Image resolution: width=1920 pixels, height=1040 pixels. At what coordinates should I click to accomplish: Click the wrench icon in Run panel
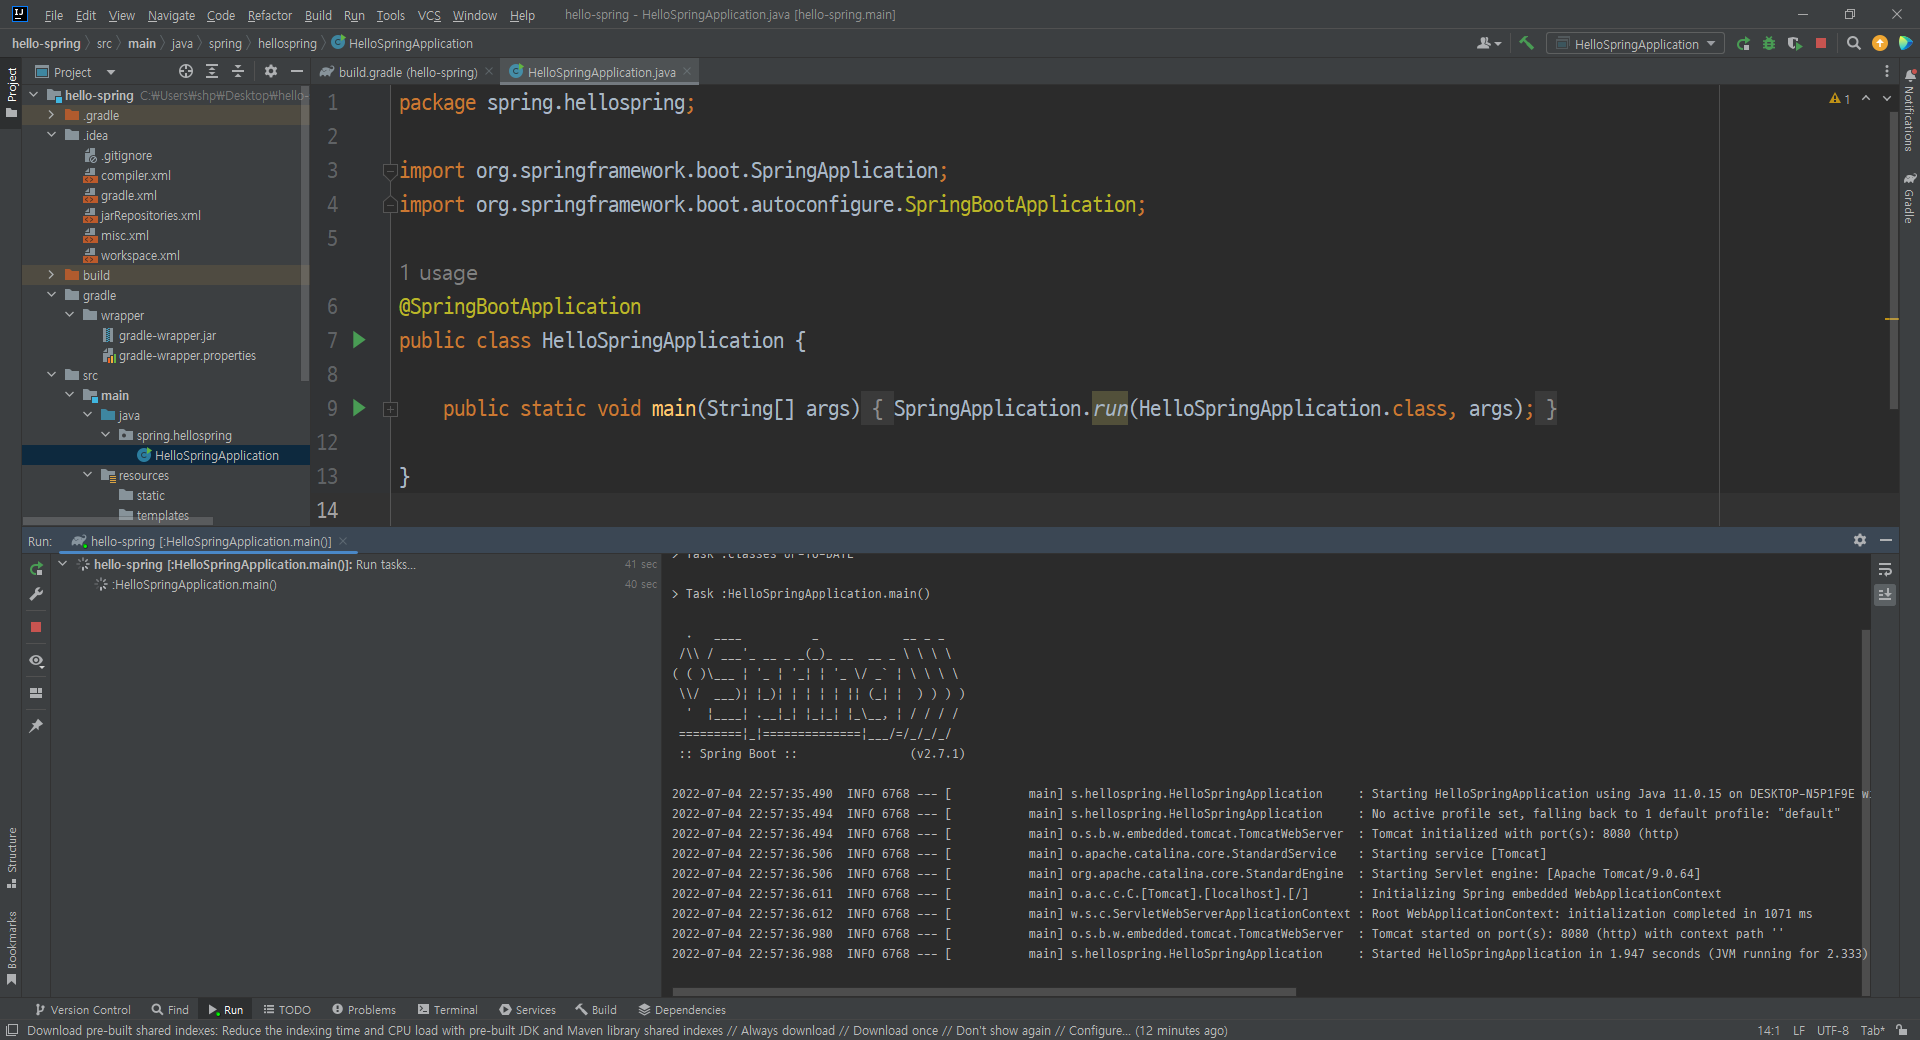(x=37, y=594)
